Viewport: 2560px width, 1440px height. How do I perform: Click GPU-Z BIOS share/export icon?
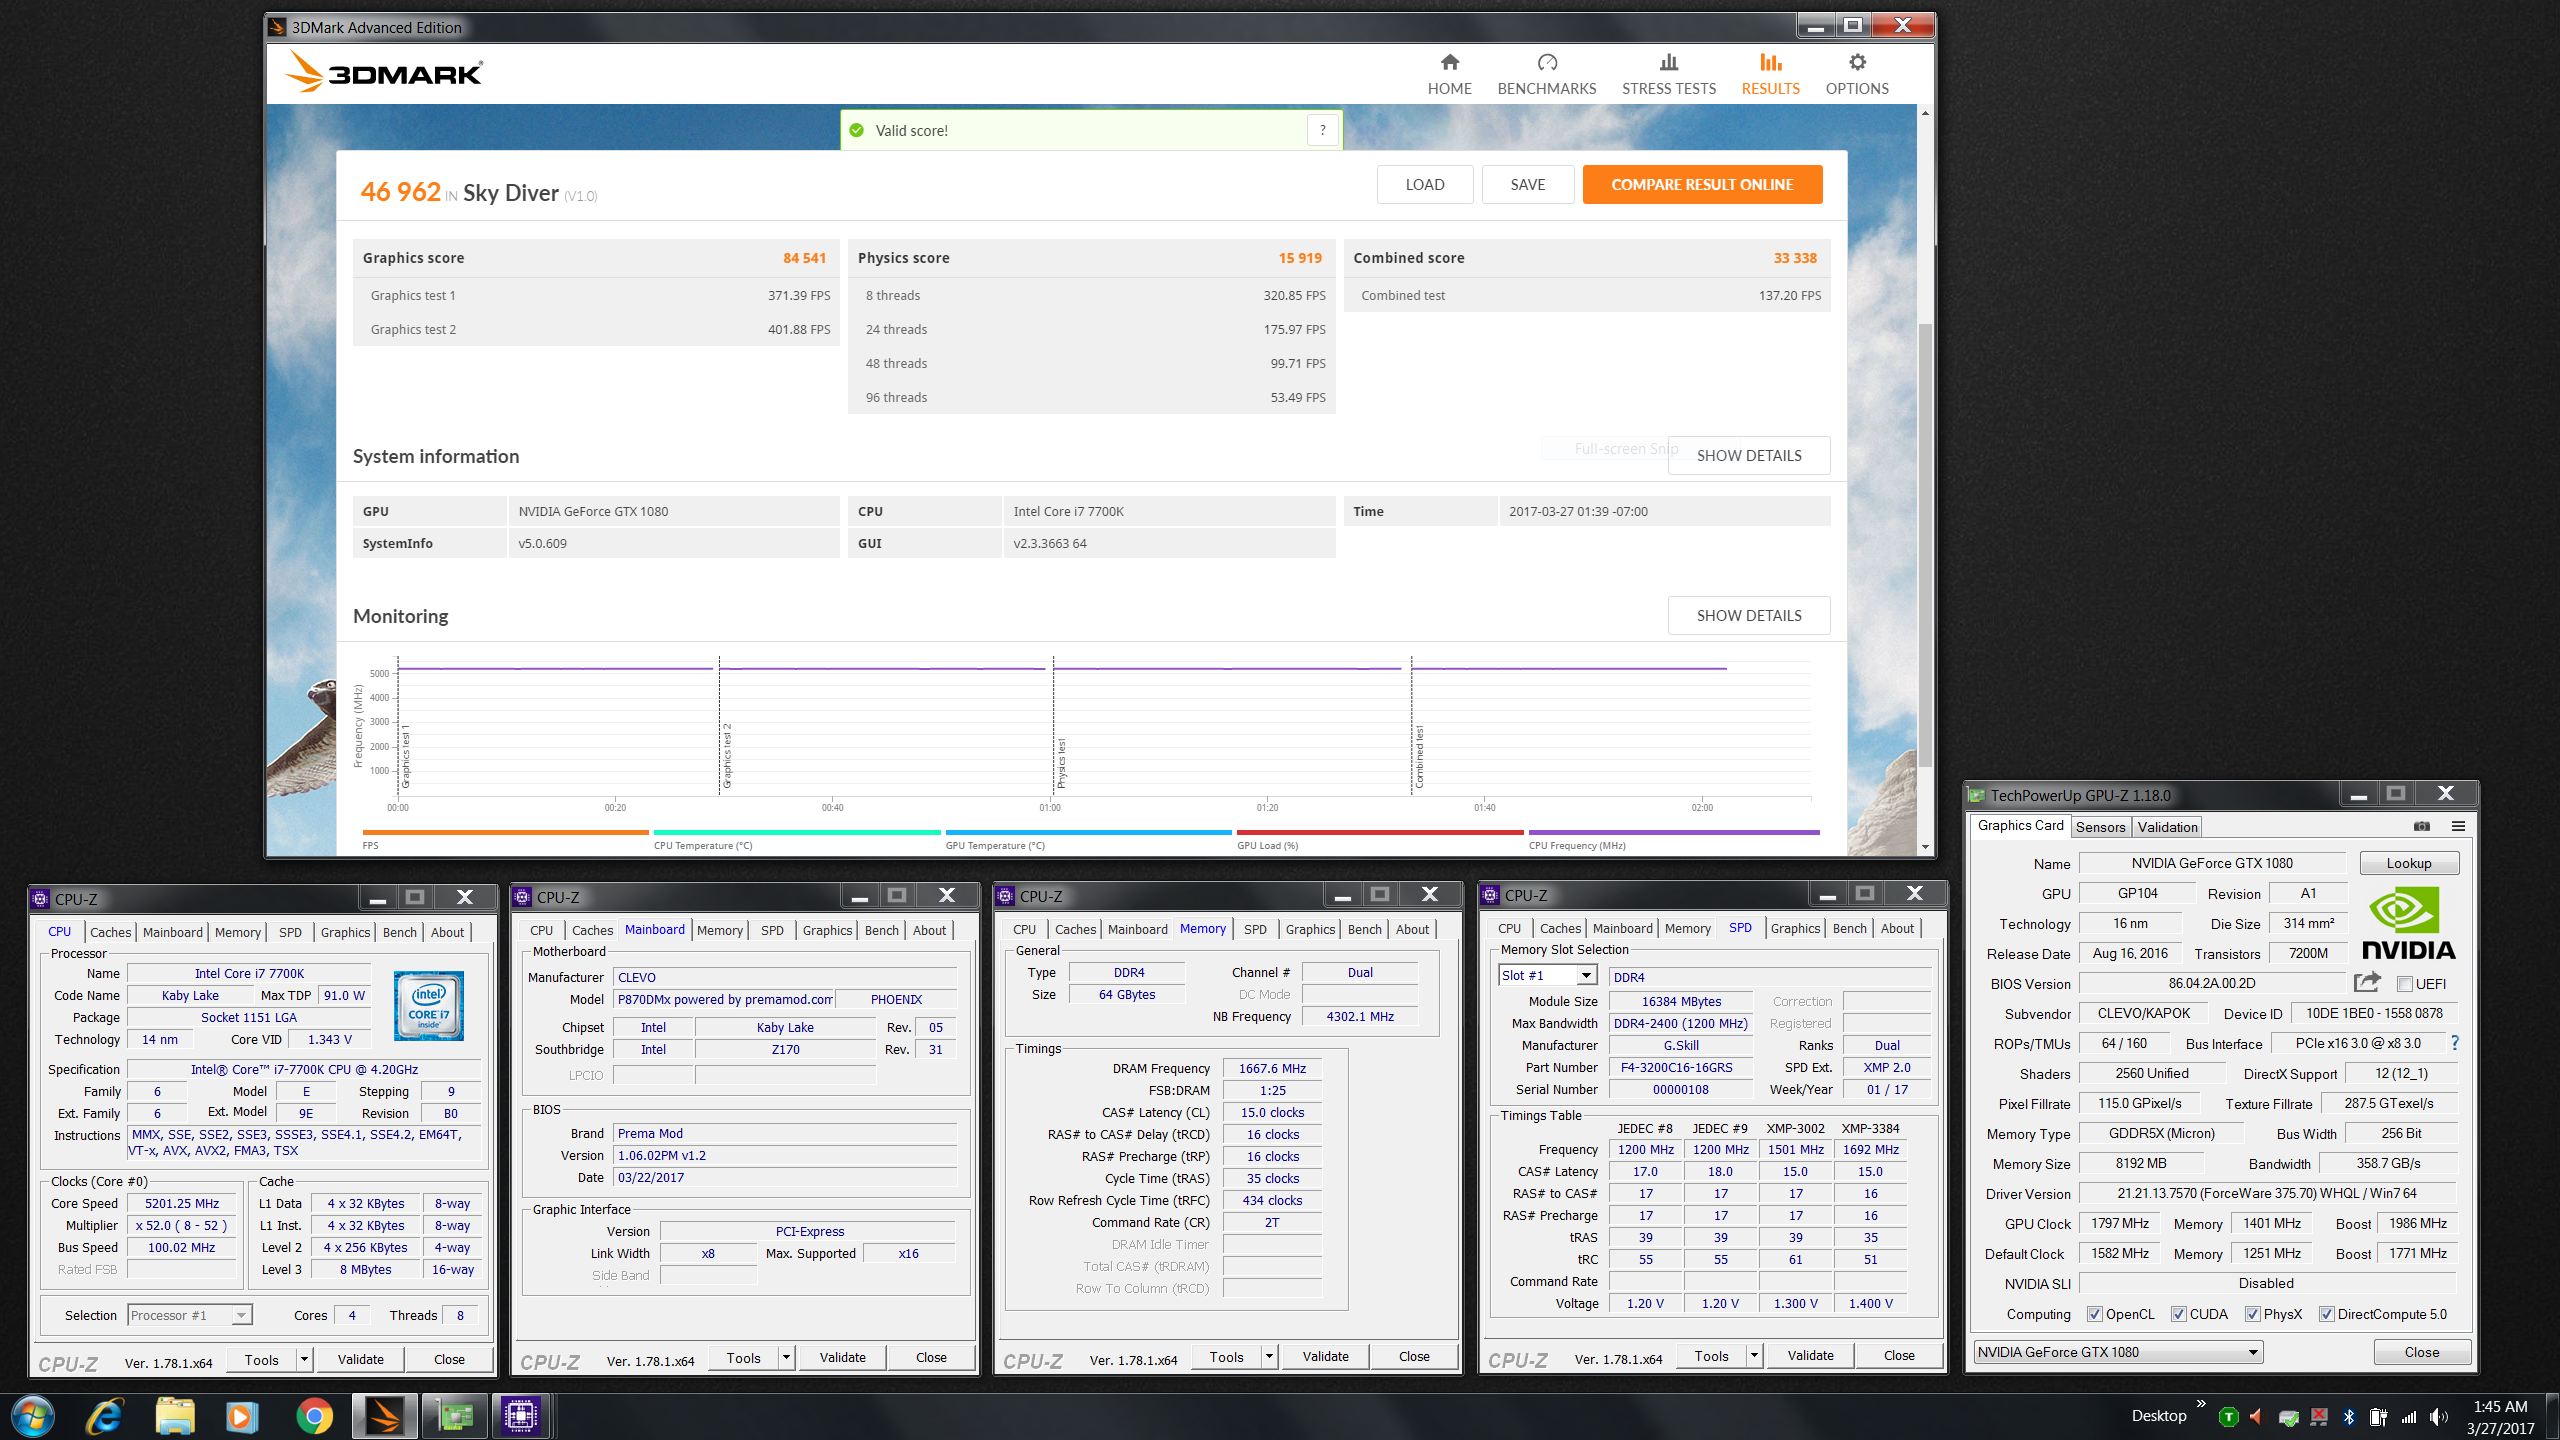(x=2366, y=983)
